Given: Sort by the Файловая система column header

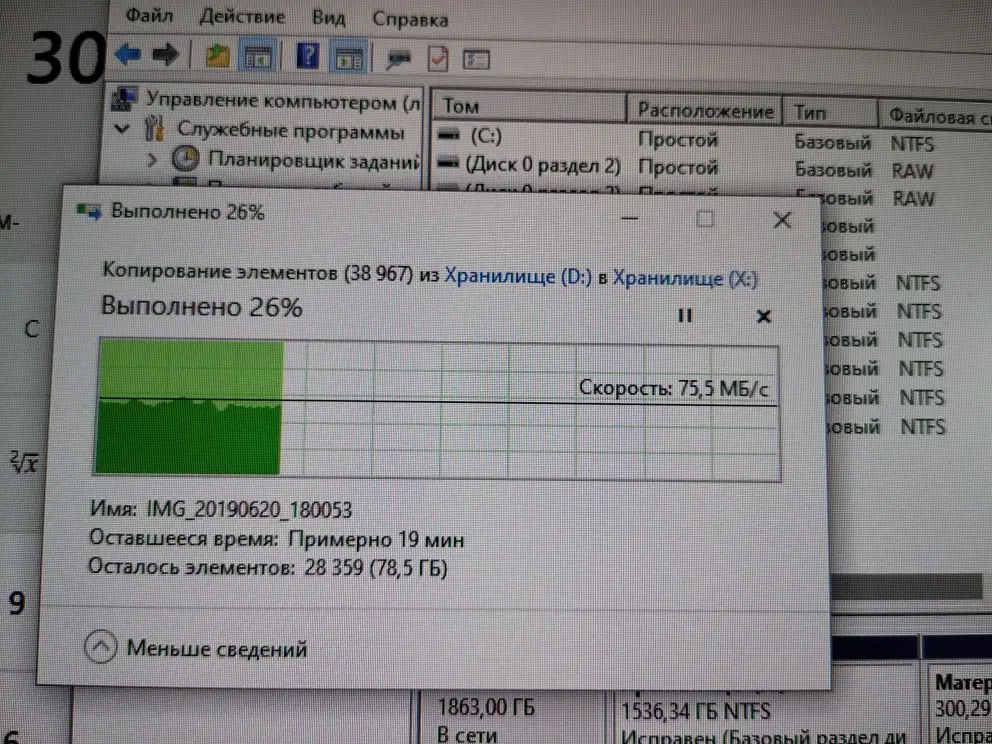Looking at the screenshot, I should tap(938, 116).
